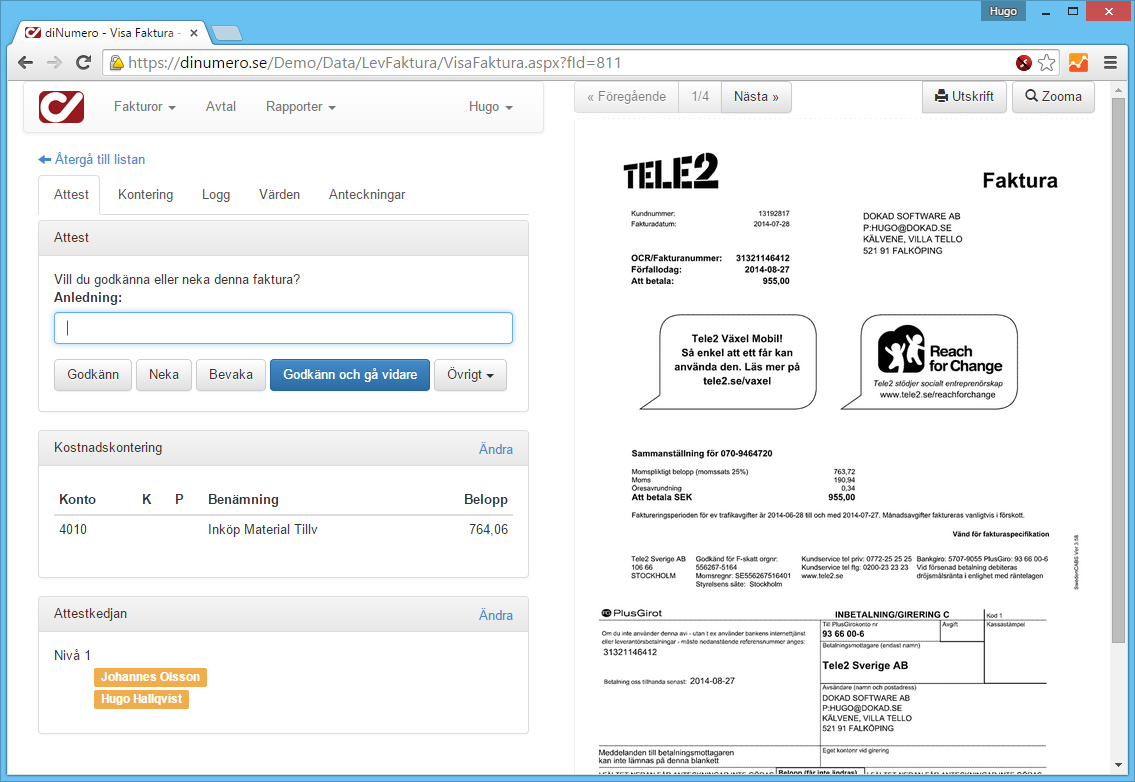The image size is (1135, 782).
Task: Click the Tele2 logo on the invoice
Action: (x=671, y=171)
